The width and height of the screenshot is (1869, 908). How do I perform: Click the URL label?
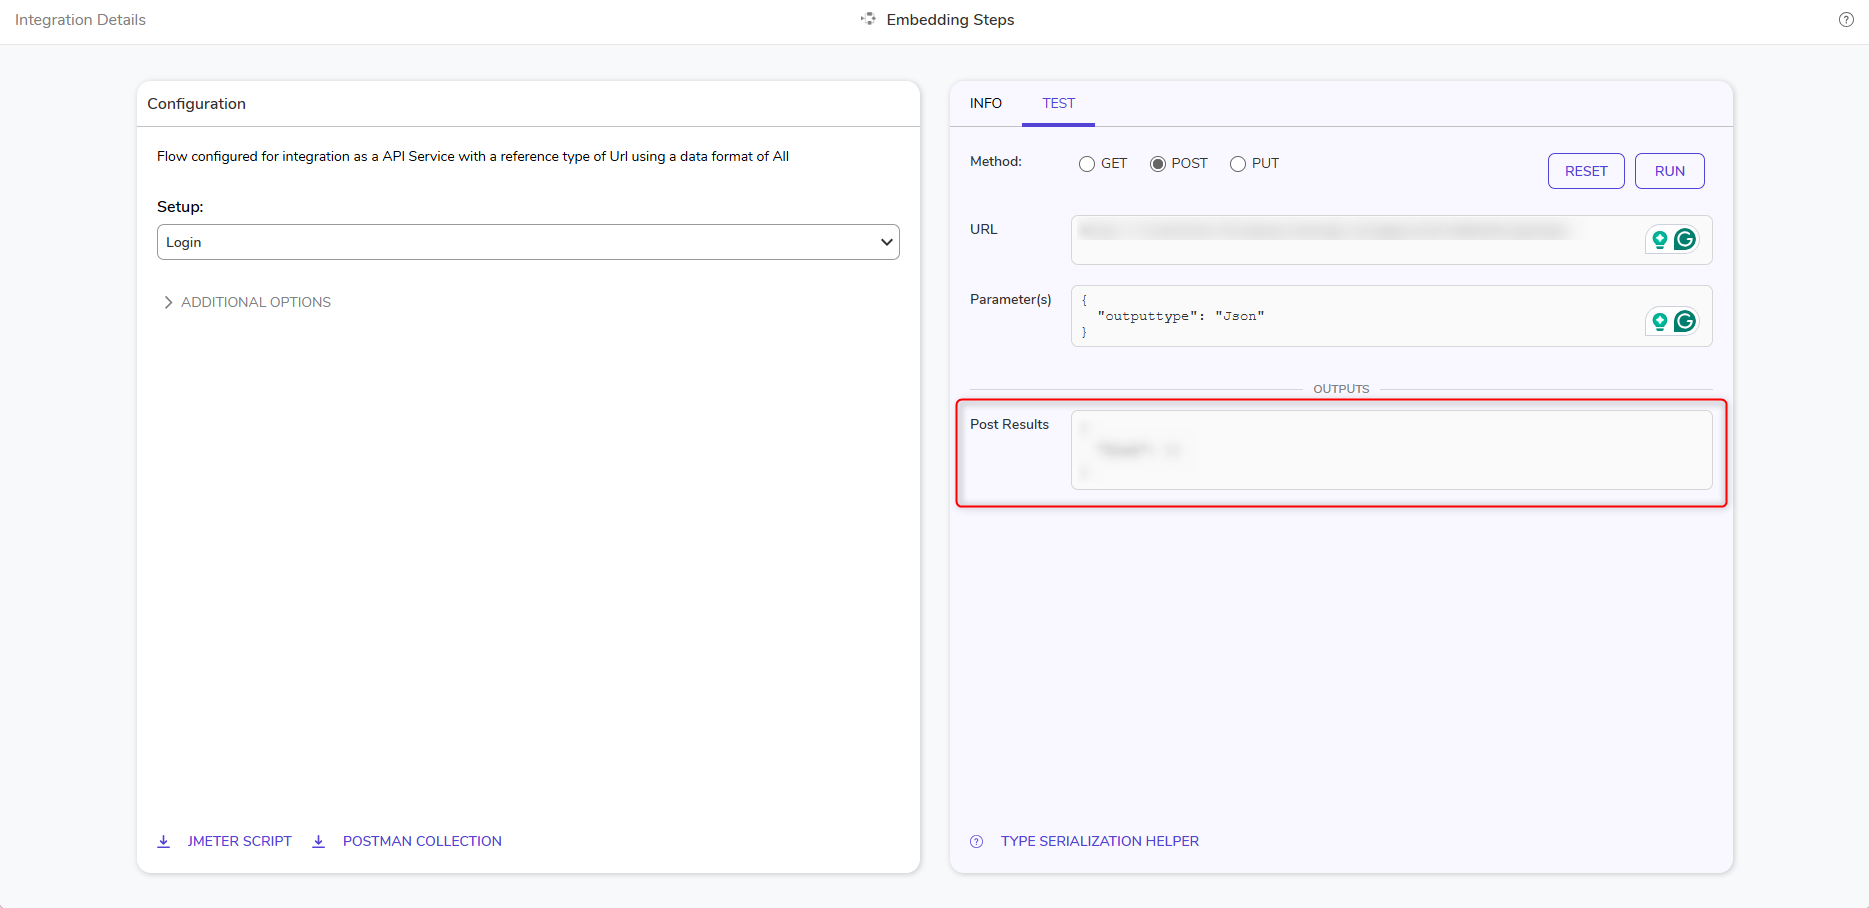pyautogui.click(x=984, y=229)
